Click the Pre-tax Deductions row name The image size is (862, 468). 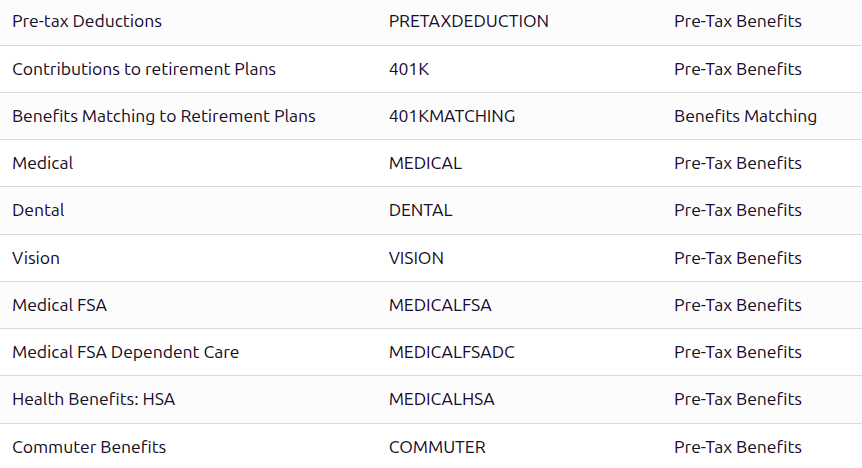(87, 21)
